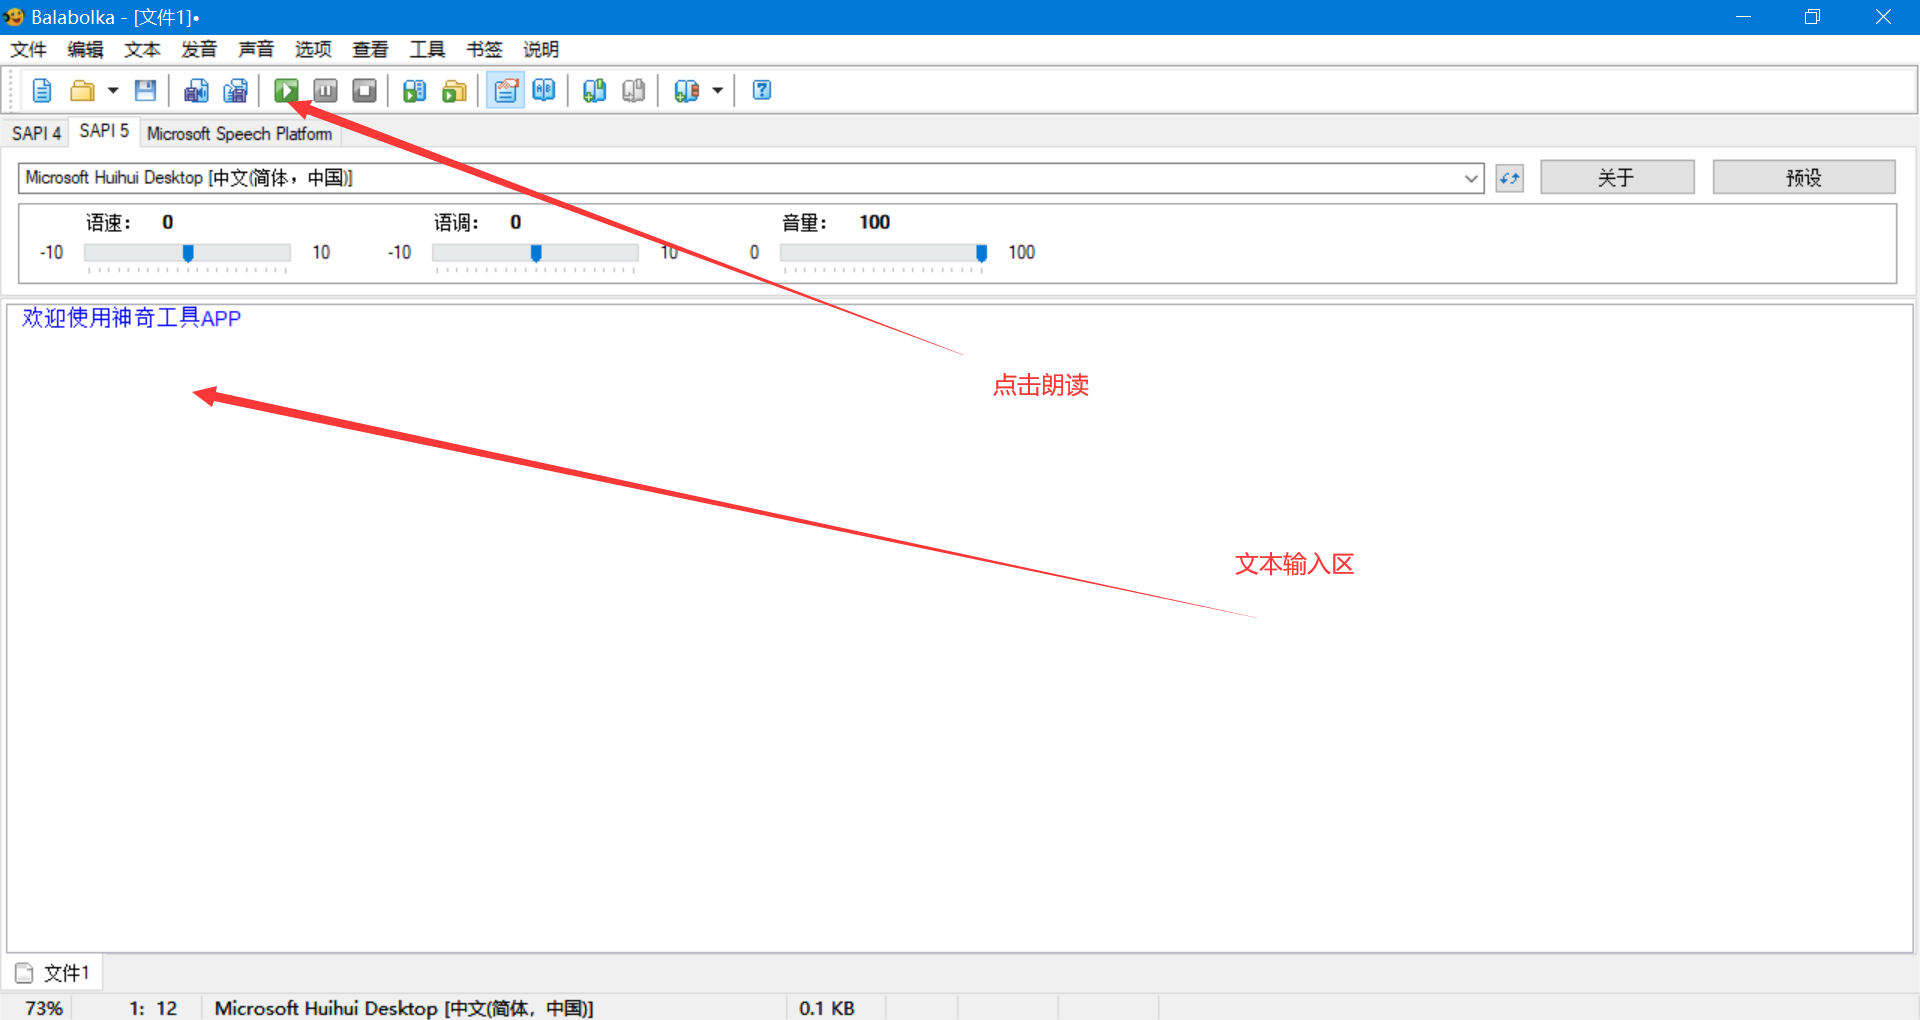Click the add bookmark icon
The width and height of the screenshot is (1920, 1020).
tap(594, 91)
